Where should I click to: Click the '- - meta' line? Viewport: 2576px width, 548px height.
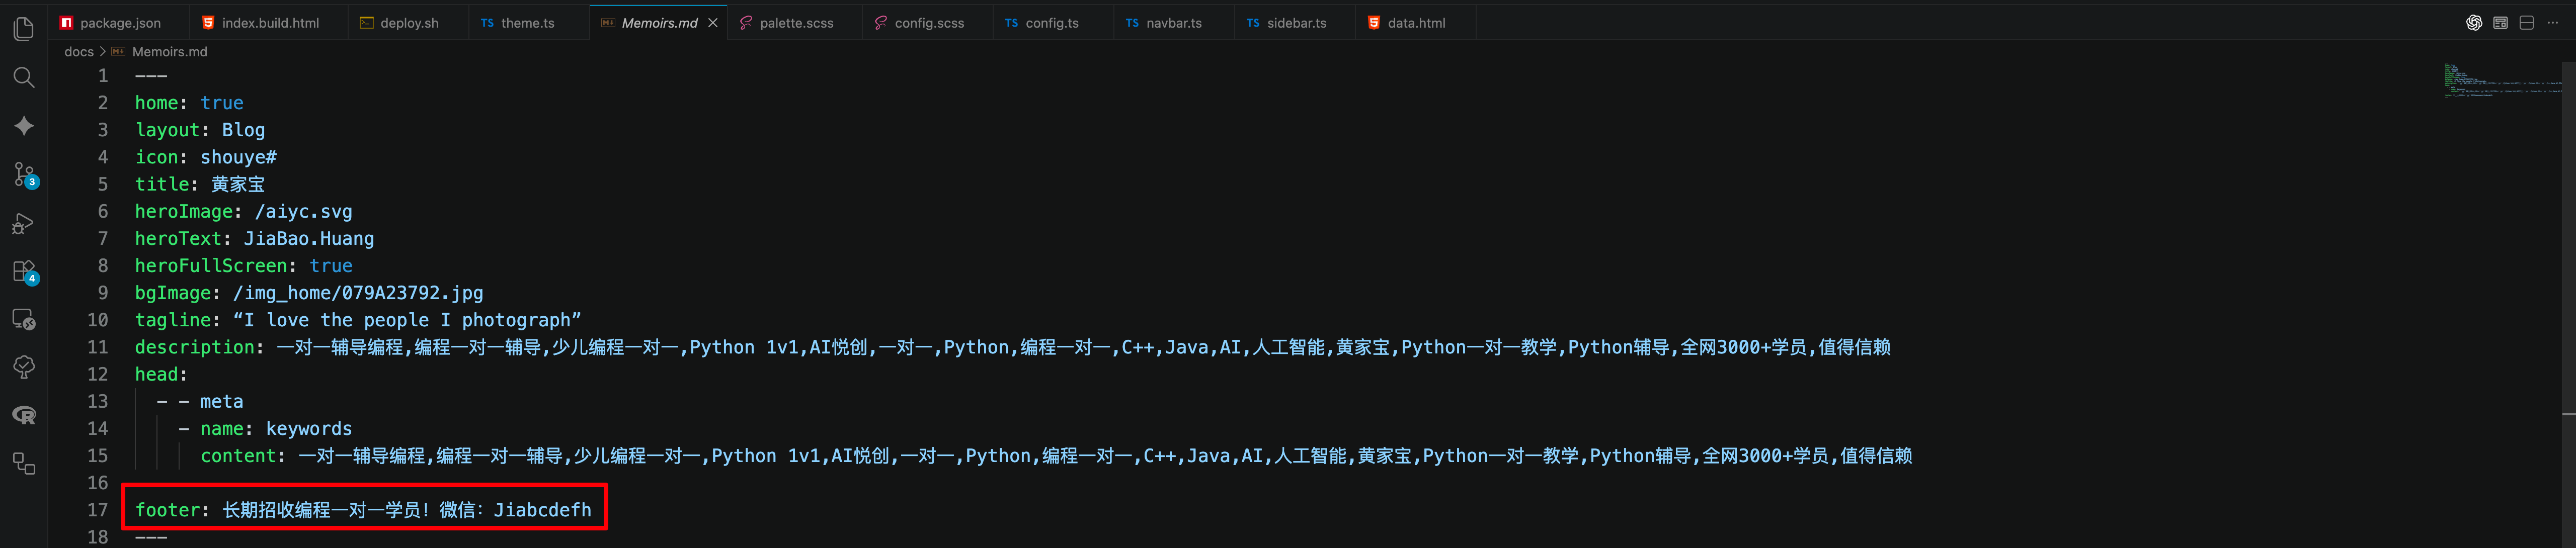pos(200,401)
